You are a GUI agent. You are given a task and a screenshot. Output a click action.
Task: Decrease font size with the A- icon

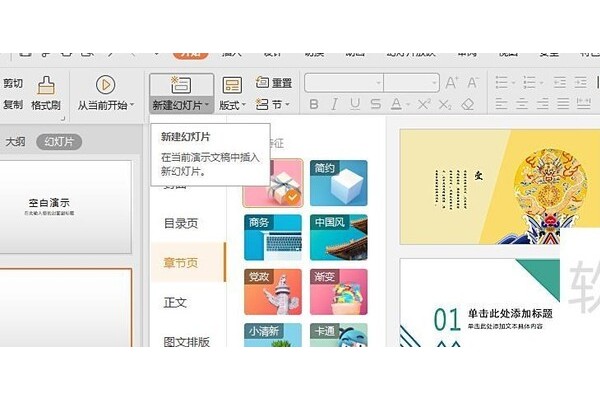point(473,82)
